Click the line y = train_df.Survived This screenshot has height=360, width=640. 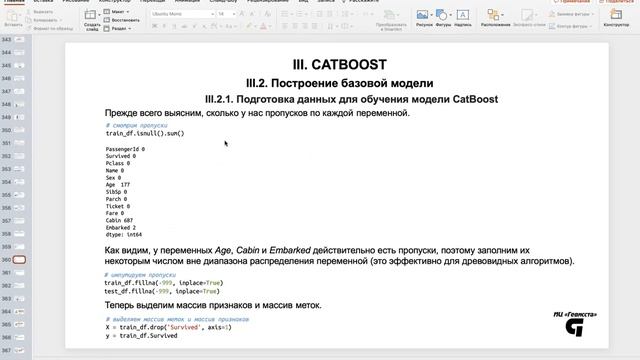(142, 336)
